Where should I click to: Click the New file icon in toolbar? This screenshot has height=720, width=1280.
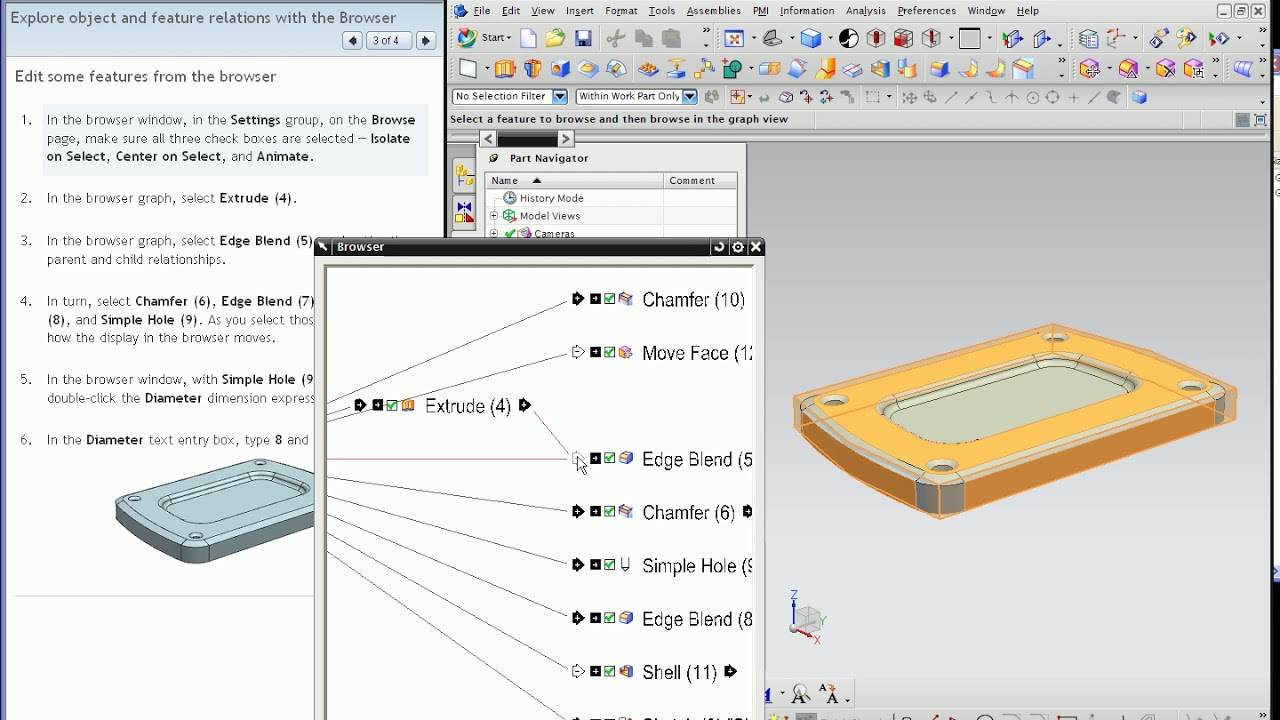point(528,39)
